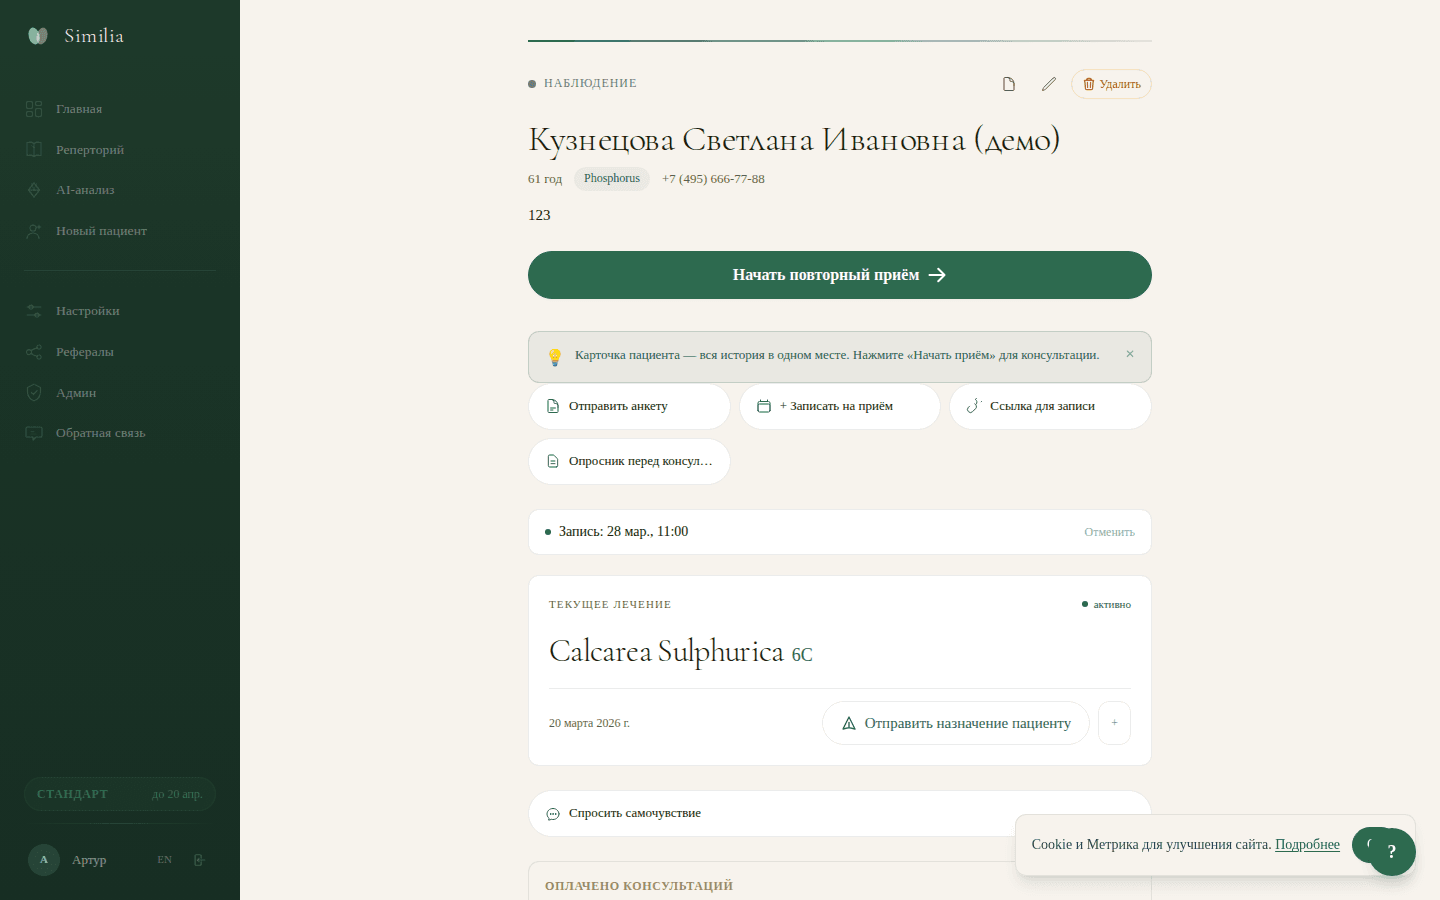
Task: Log out using the door icon
Action: coord(199,859)
